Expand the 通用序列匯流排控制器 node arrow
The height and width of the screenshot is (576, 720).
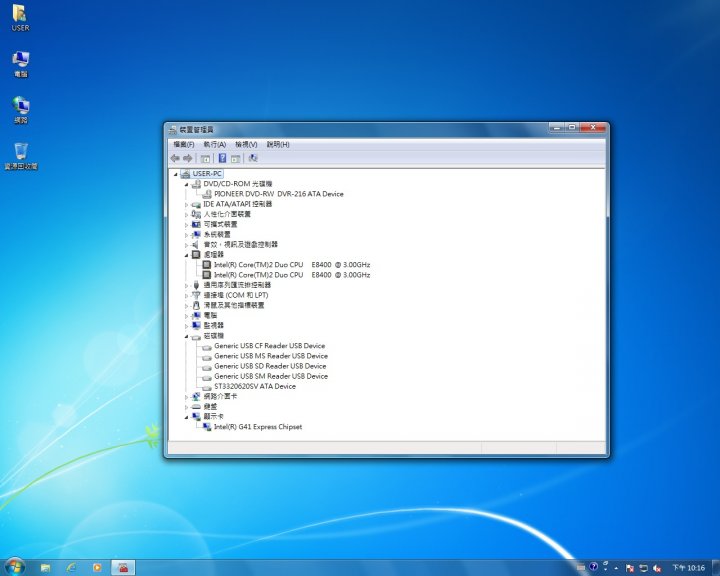click(186, 285)
